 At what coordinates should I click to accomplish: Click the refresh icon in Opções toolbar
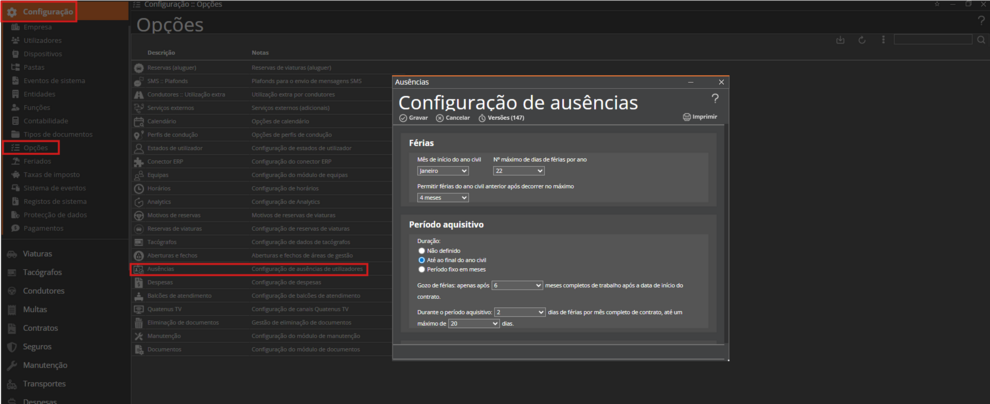[861, 40]
